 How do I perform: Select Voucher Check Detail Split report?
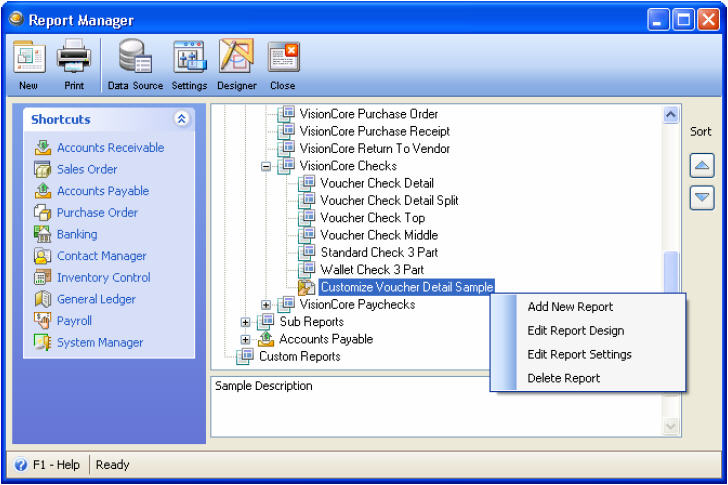[389, 200]
